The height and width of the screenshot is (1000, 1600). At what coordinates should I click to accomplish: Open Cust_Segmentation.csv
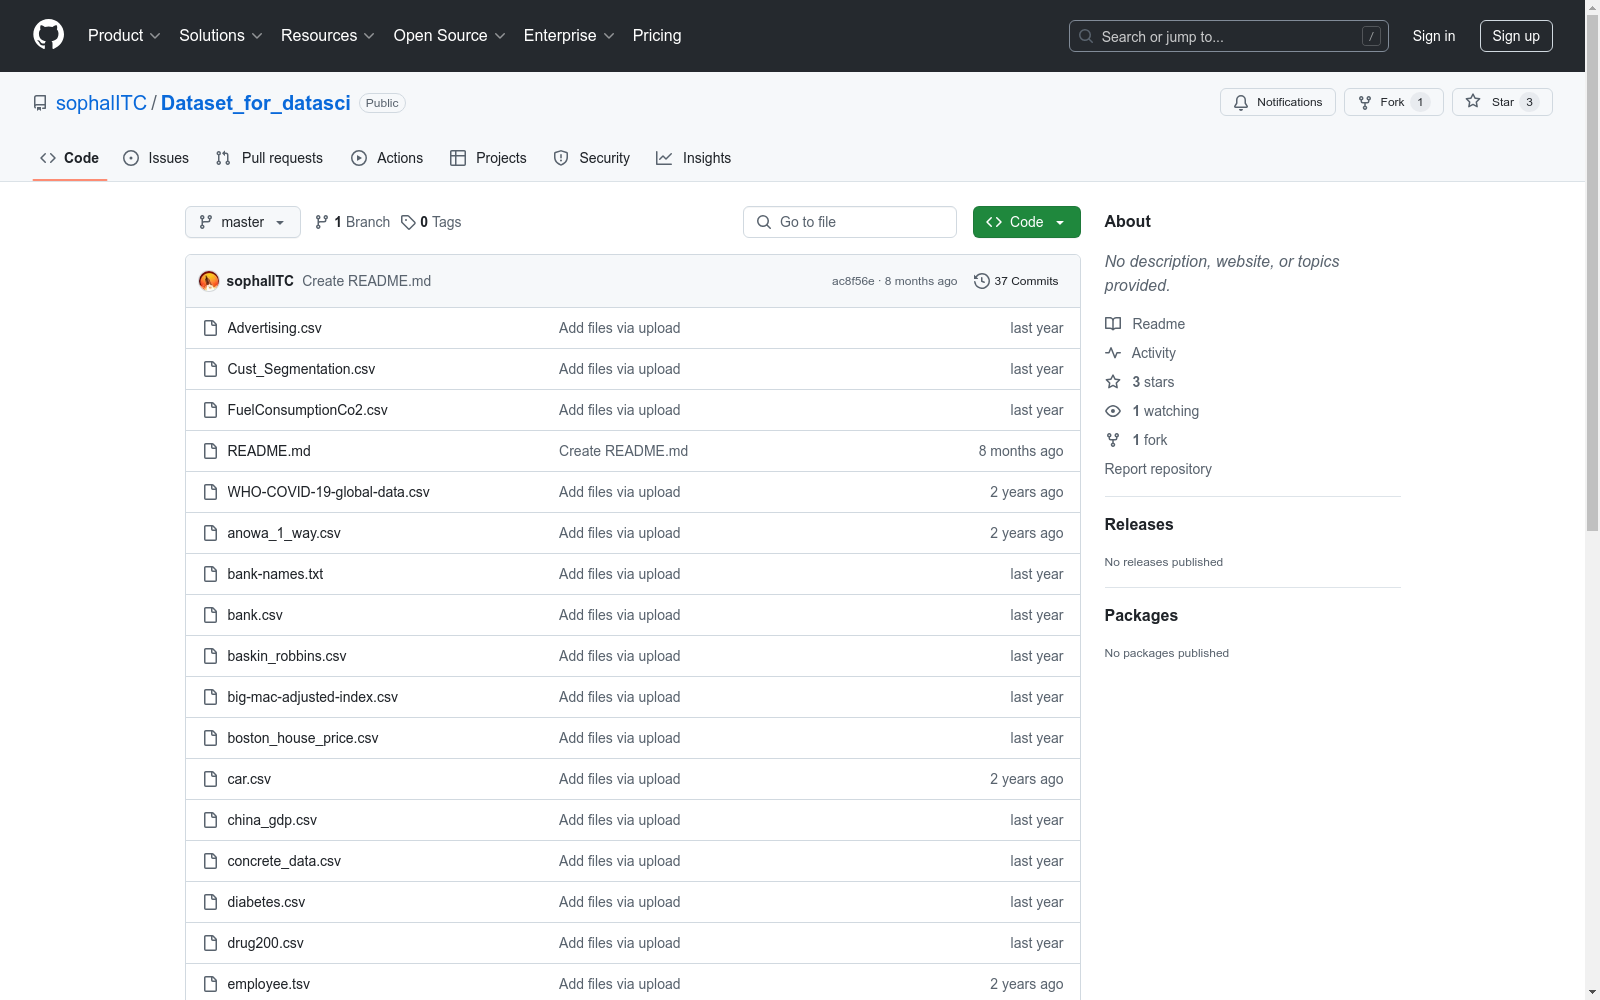pos(301,369)
